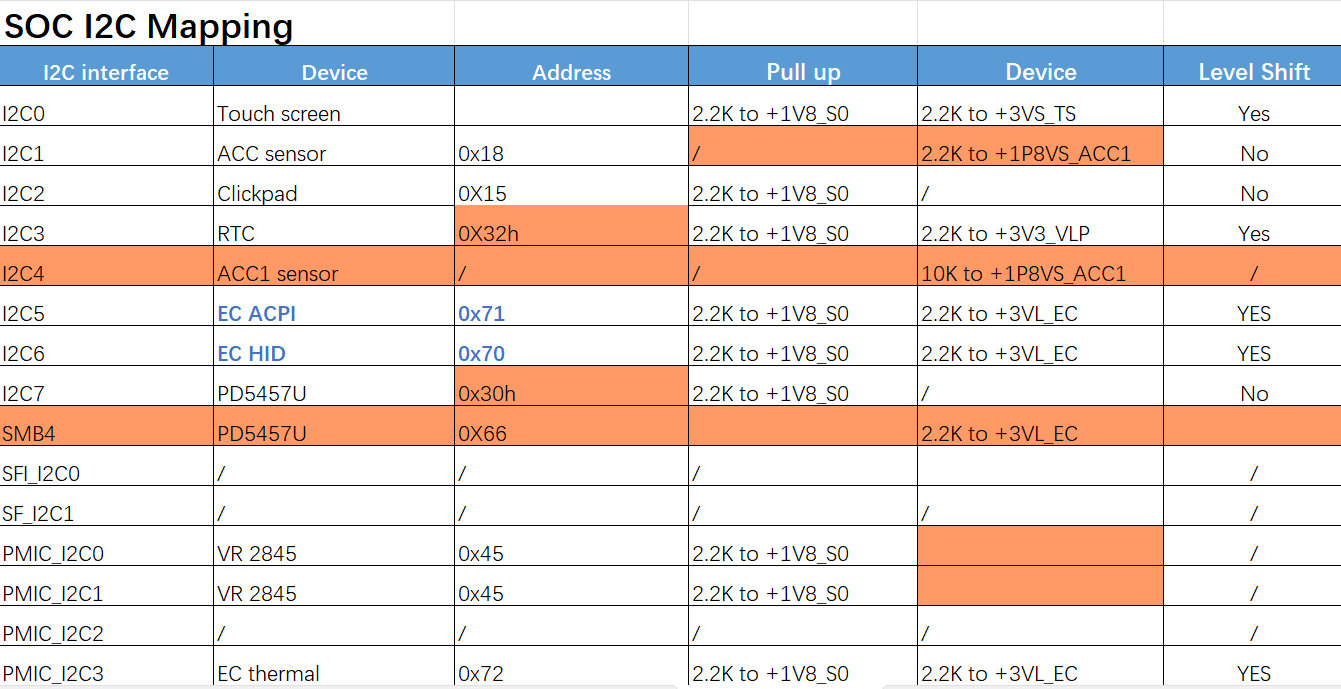Click the 2.2K to +3VS_TS cell
The height and width of the screenshot is (689, 1341).
coord(1040,106)
